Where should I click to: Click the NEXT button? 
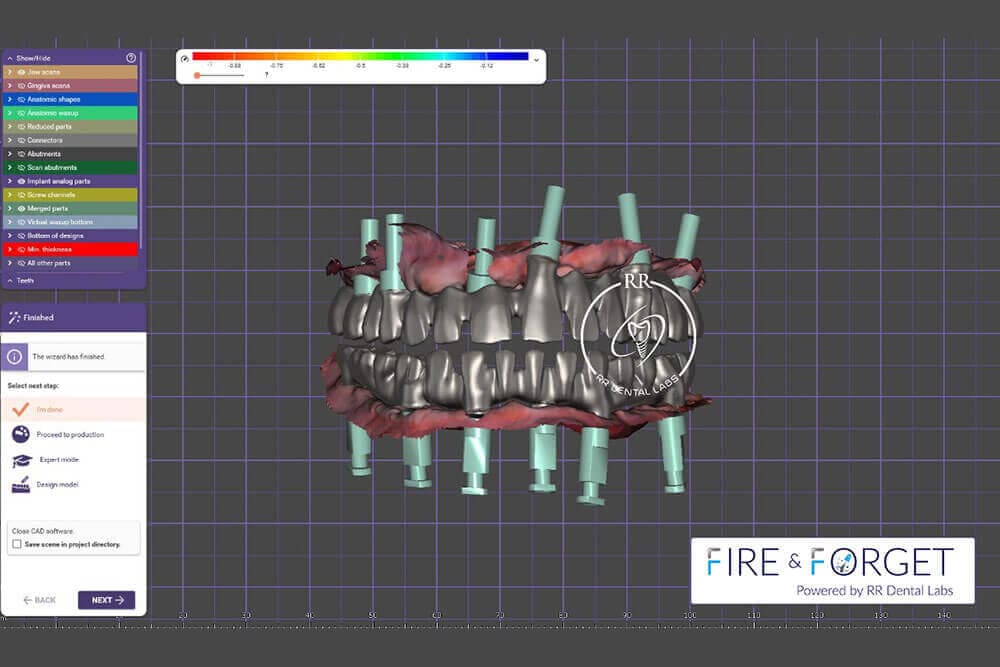coord(106,600)
